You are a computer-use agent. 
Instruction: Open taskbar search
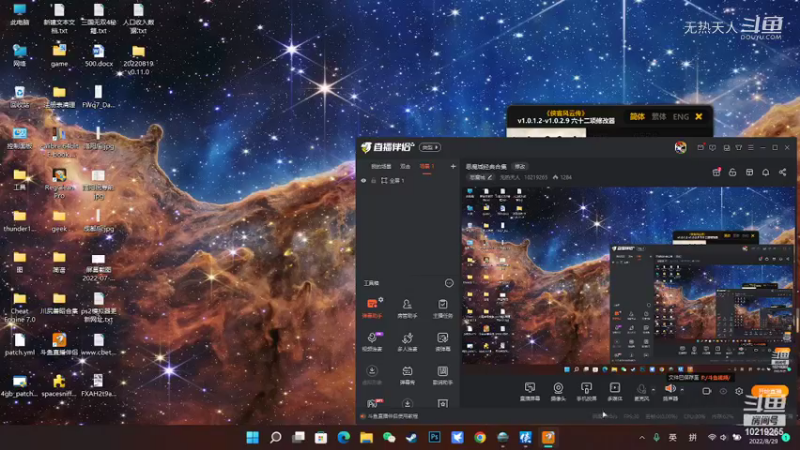tap(276, 437)
